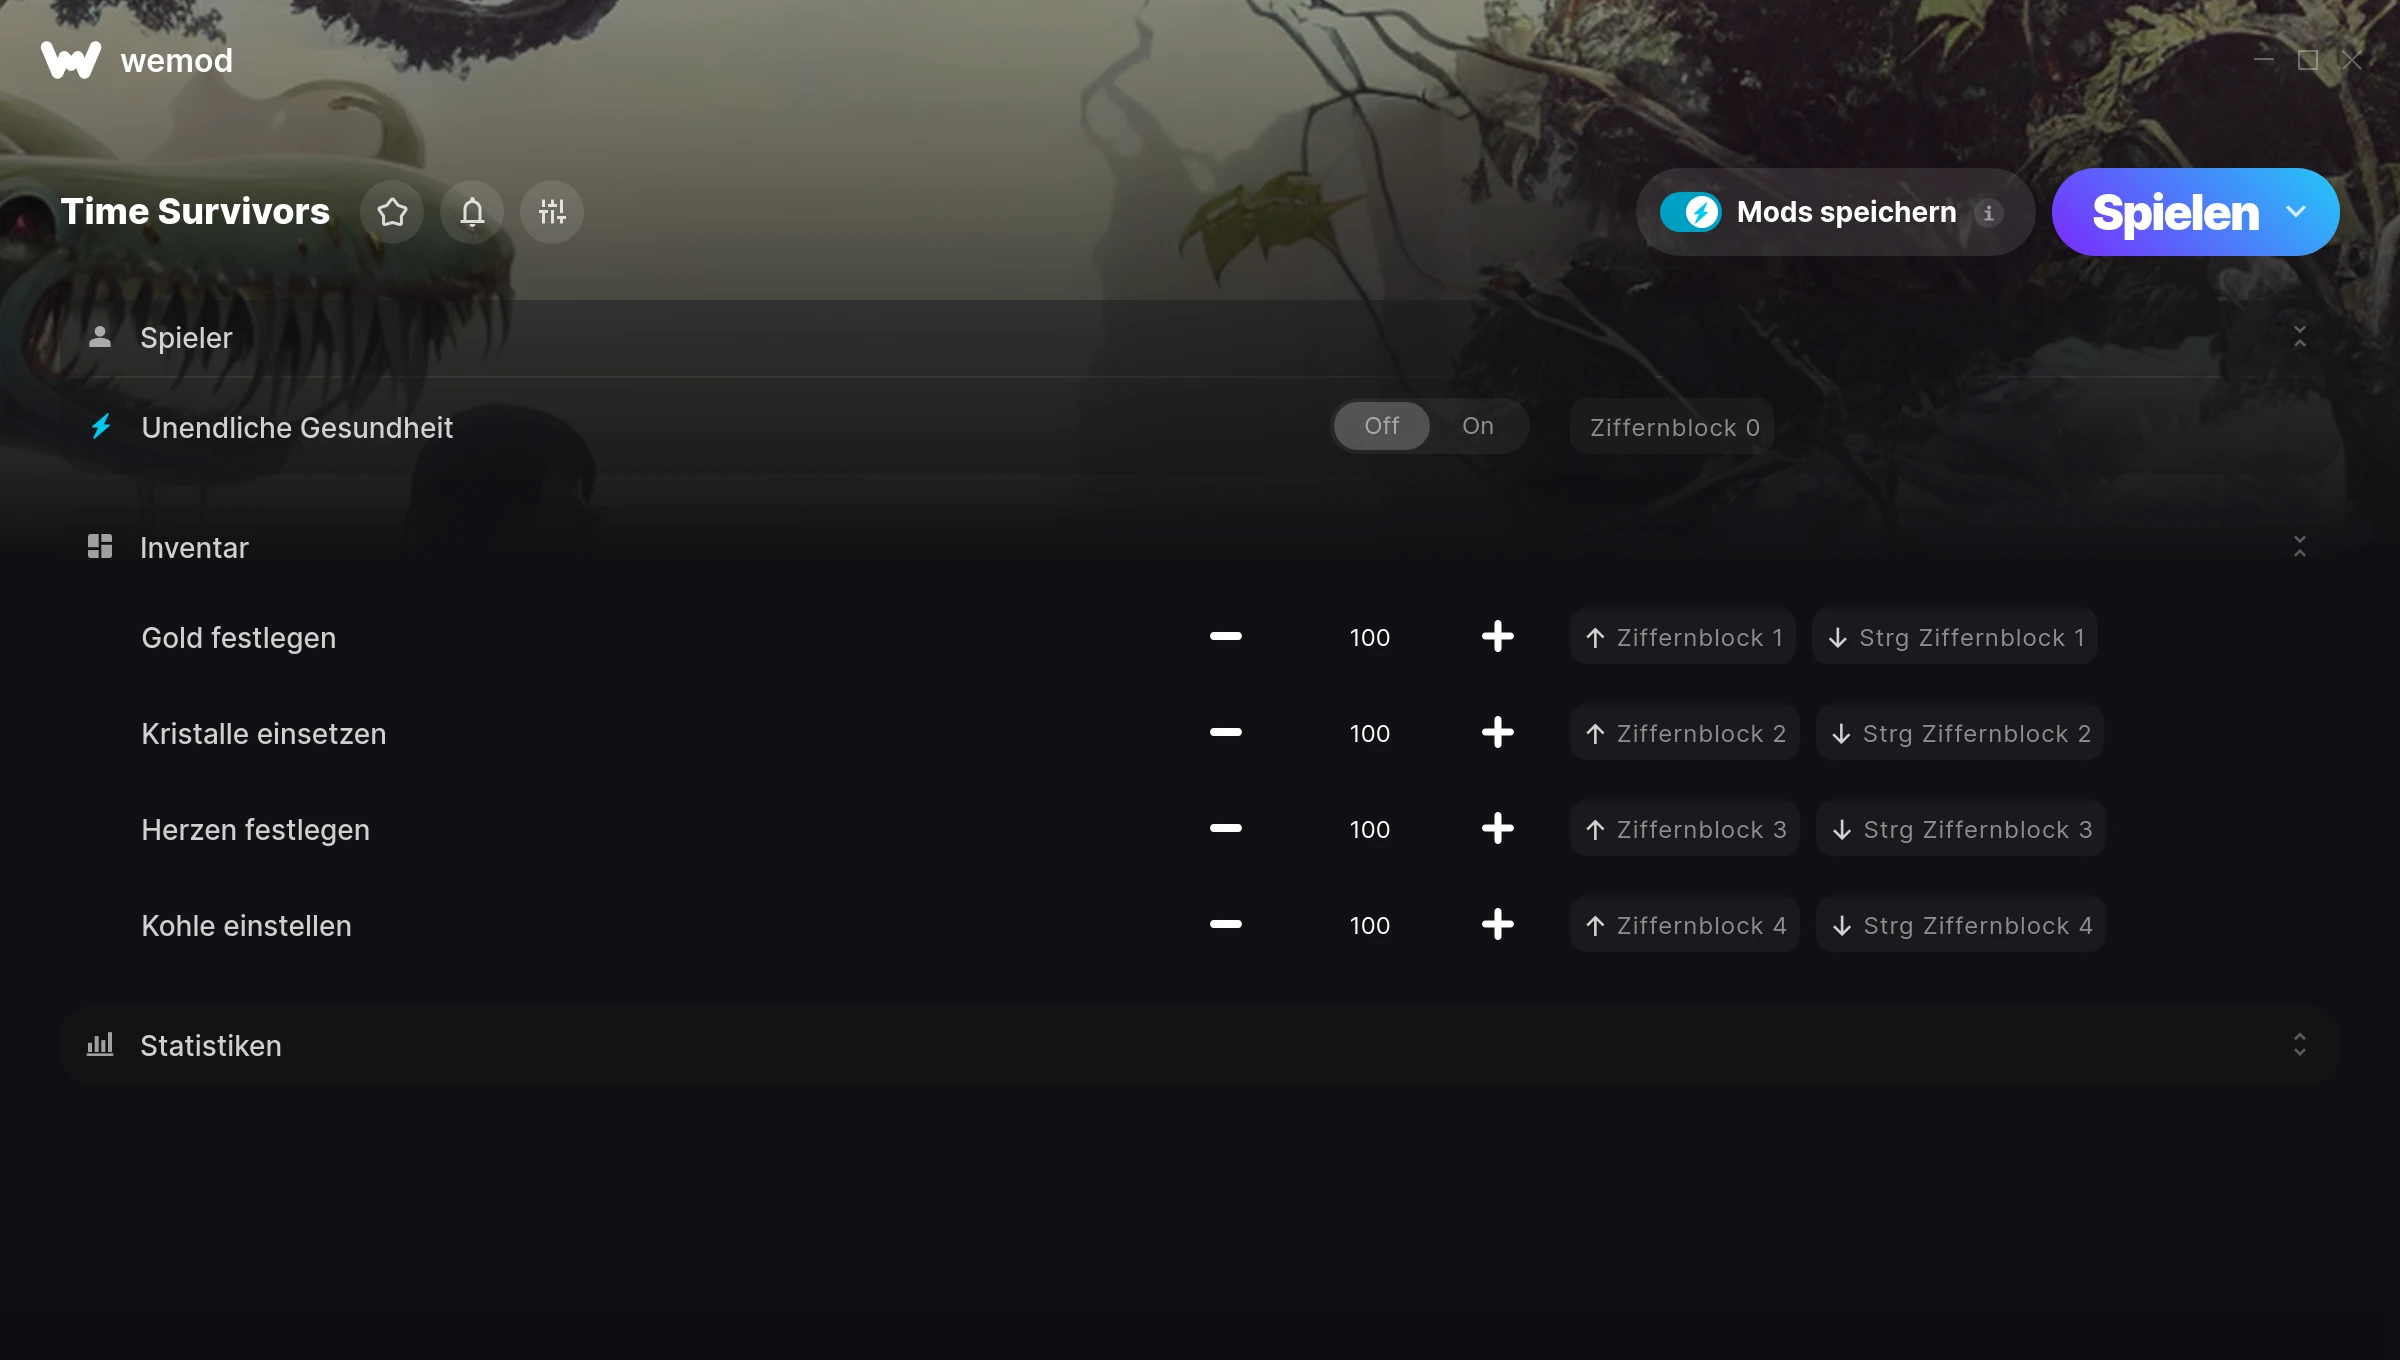Image resolution: width=2400 pixels, height=1360 pixels.
Task: Change the Strg Ziffernblock 2 hotkey
Action: click(1960, 733)
